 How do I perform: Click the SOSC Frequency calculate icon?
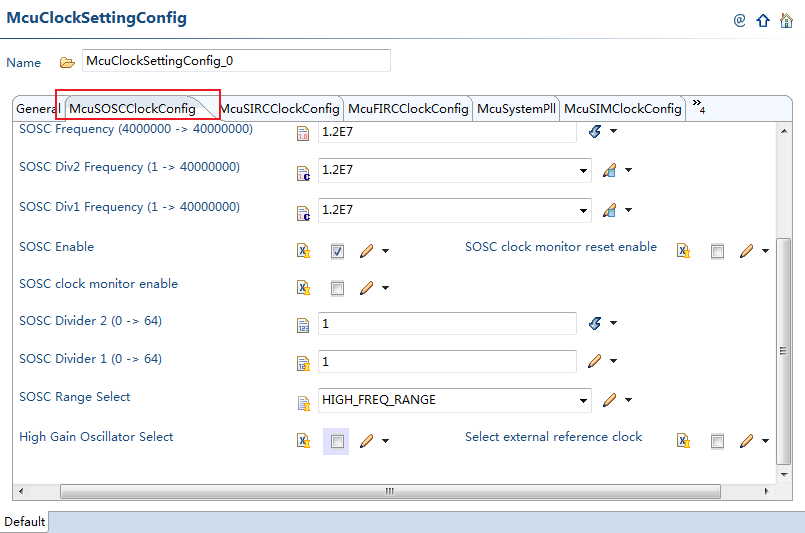[595, 131]
